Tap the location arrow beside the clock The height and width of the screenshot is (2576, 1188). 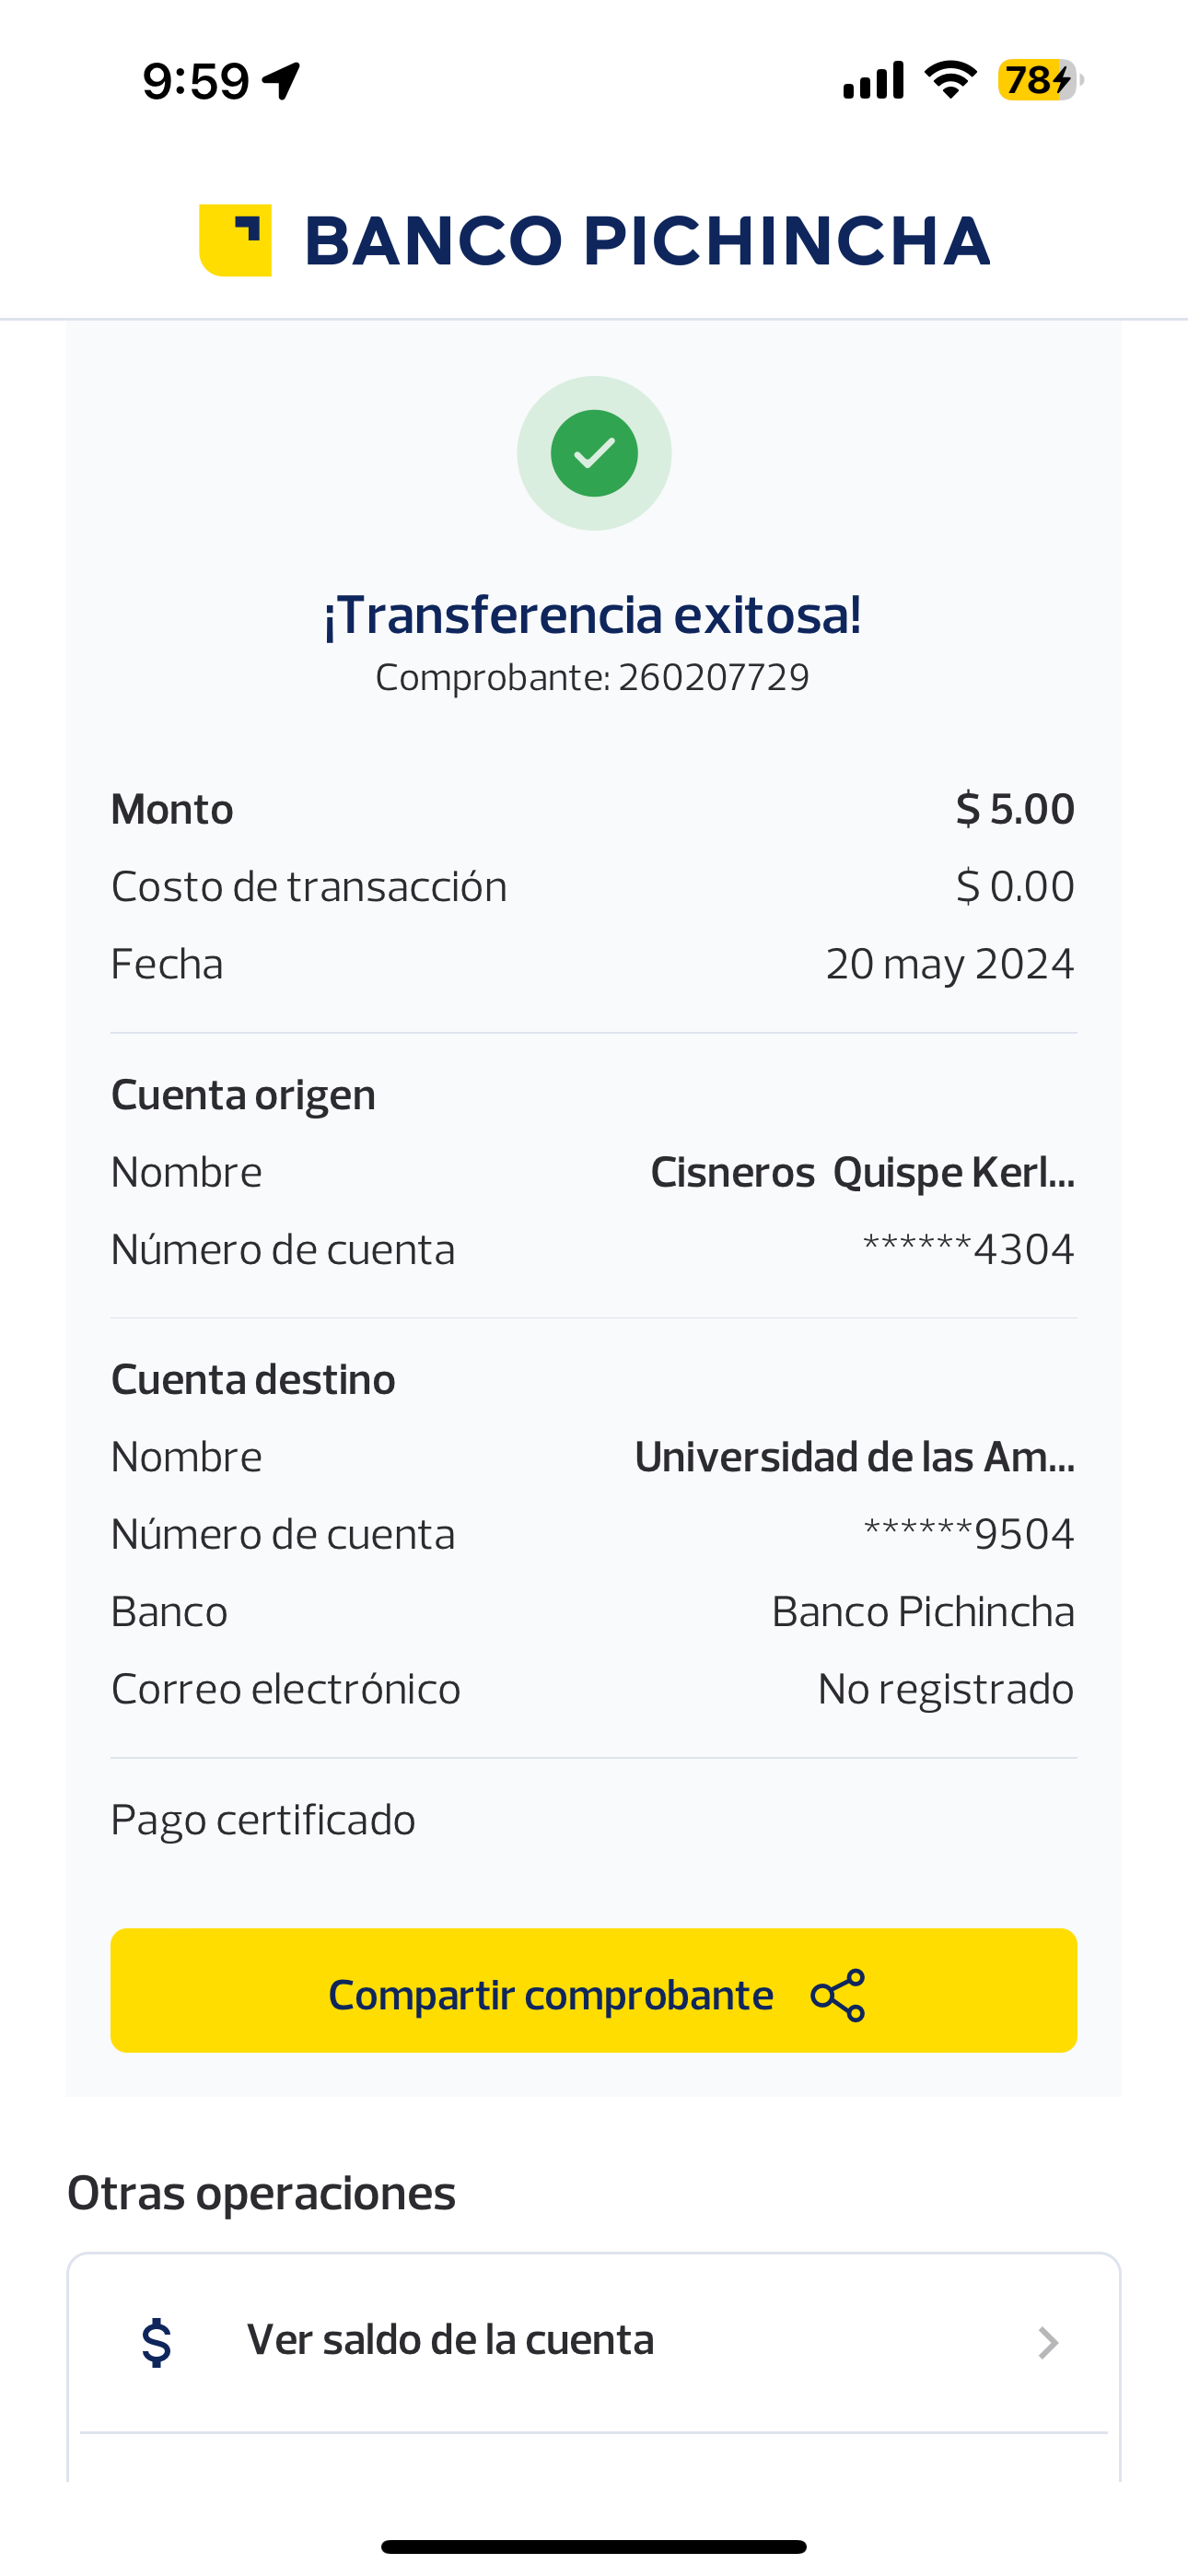tap(282, 80)
